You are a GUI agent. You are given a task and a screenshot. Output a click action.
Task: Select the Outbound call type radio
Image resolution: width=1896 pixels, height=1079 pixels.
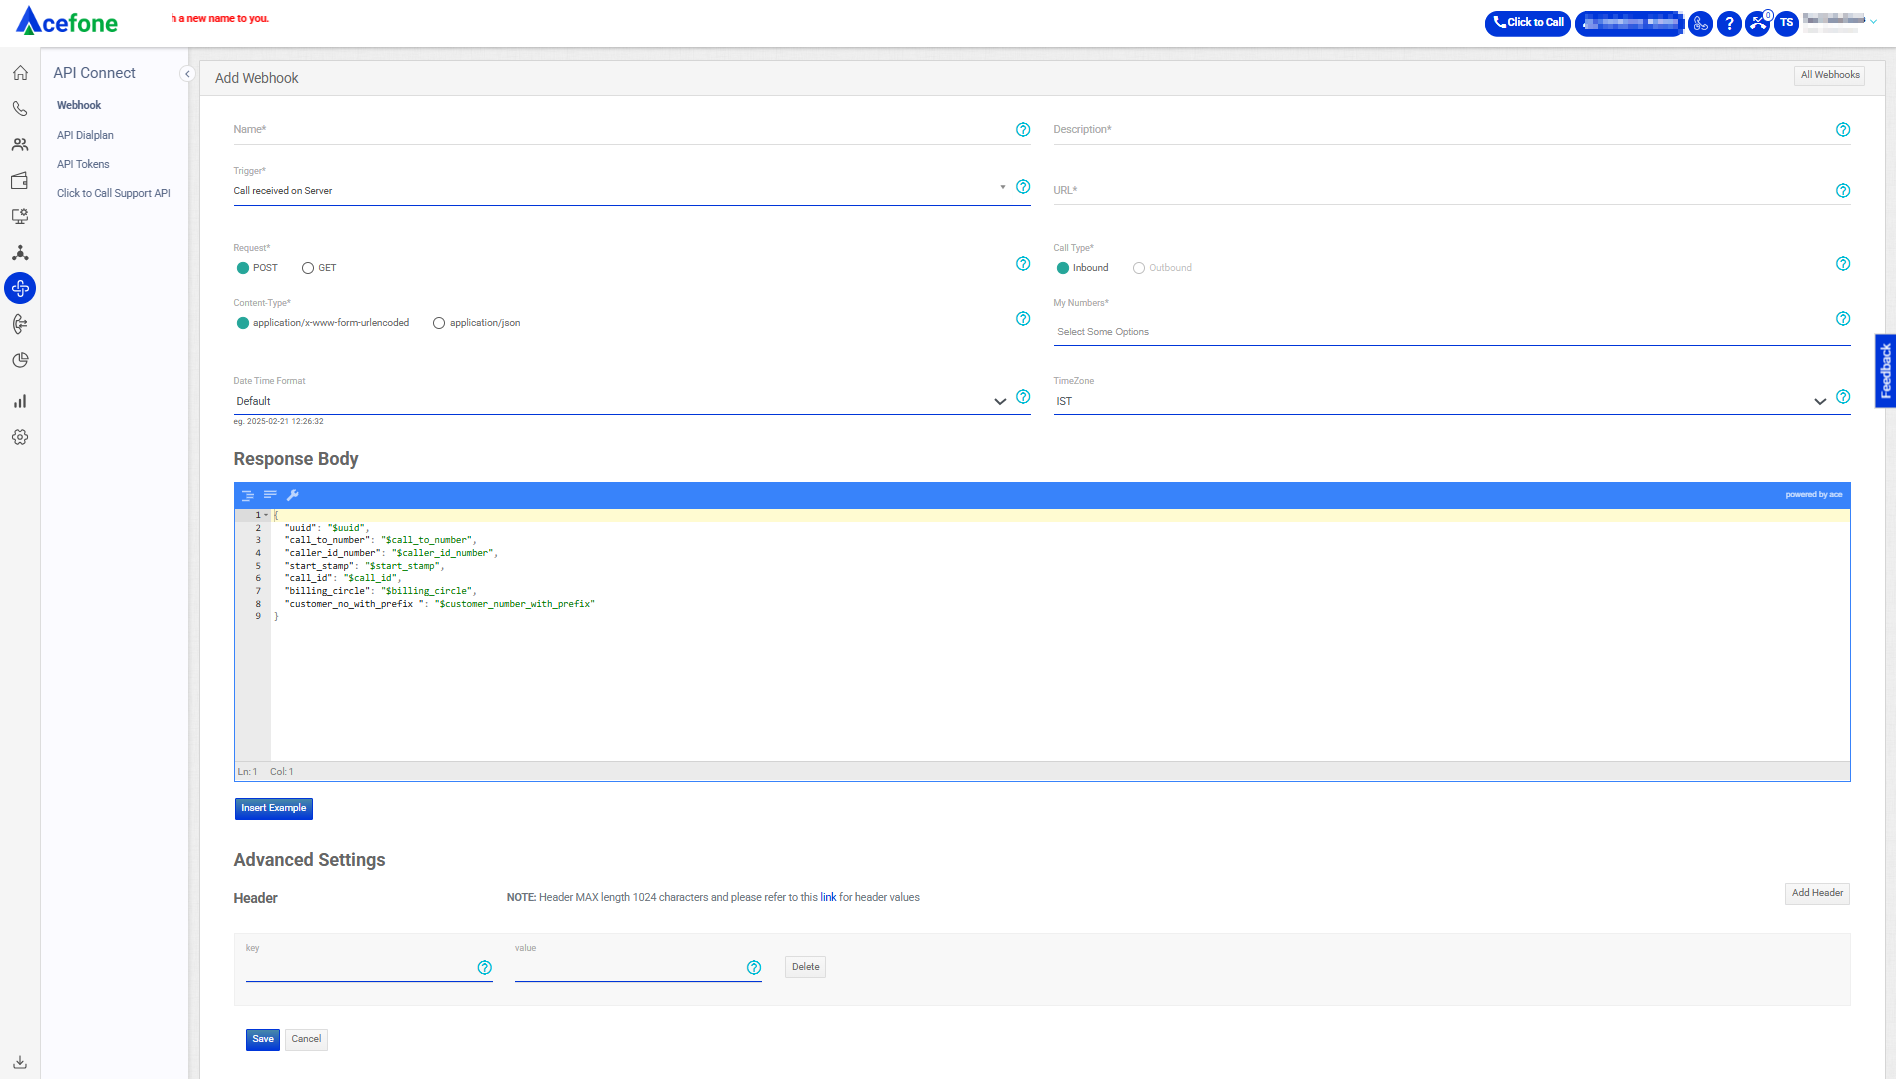[1139, 268]
